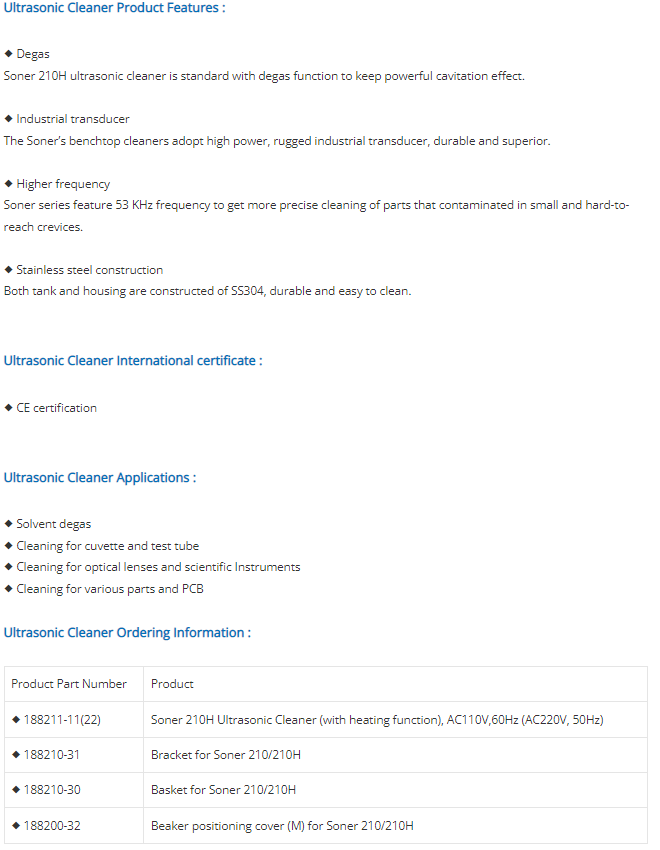
Task: Select the 188210-31 part number cell
Action: (x=74, y=755)
